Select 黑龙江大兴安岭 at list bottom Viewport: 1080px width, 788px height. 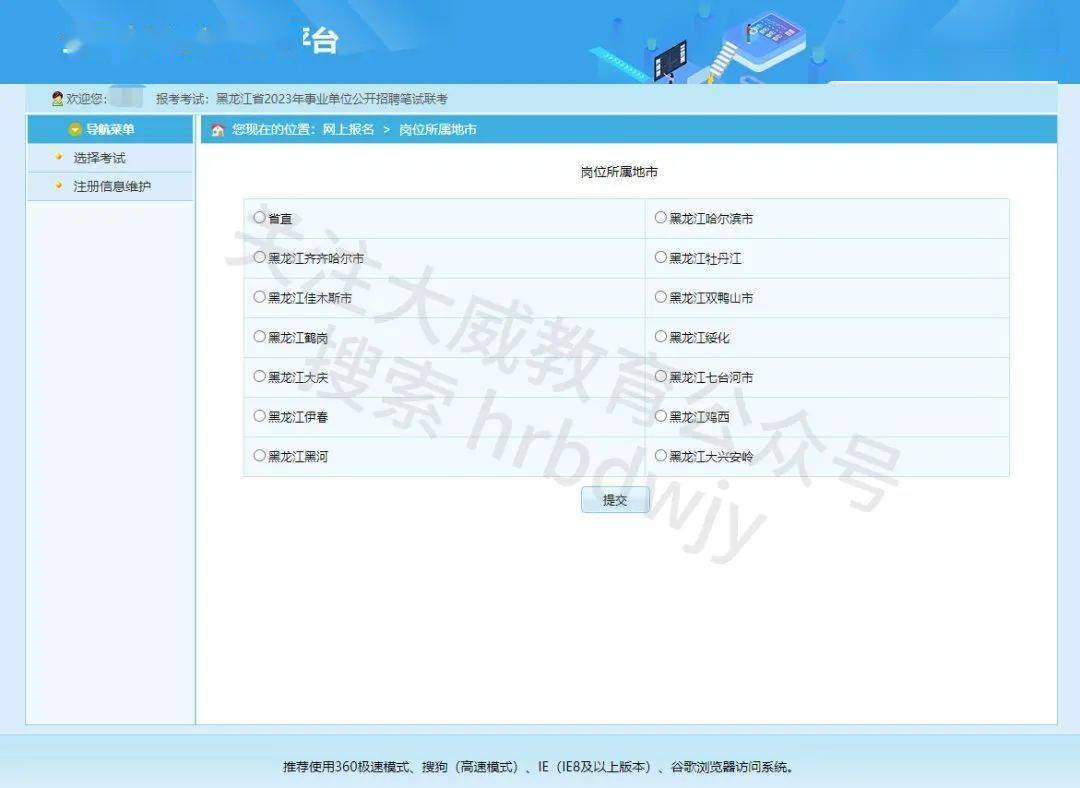pos(660,456)
